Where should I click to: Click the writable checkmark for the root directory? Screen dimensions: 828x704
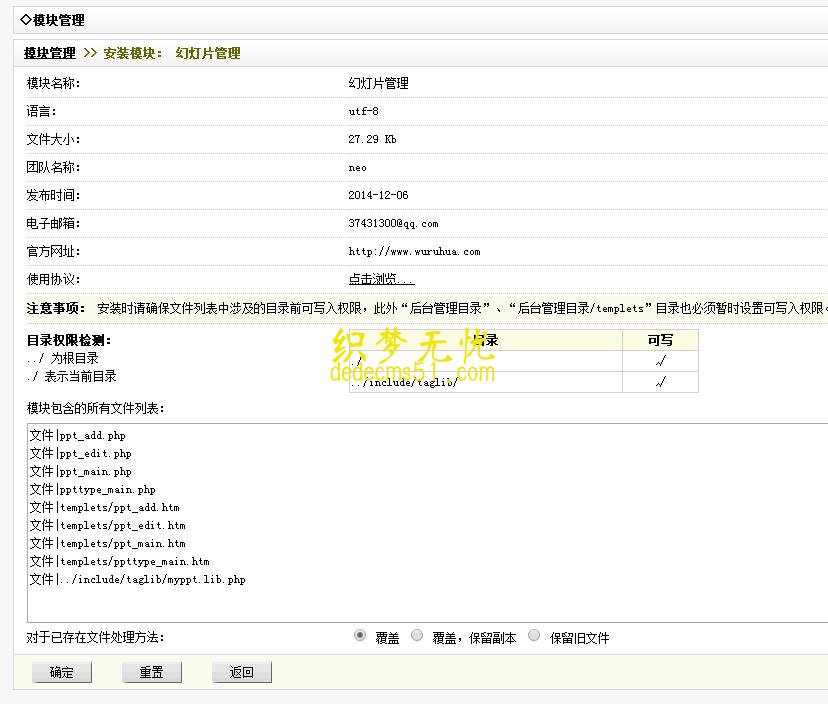tap(658, 360)
